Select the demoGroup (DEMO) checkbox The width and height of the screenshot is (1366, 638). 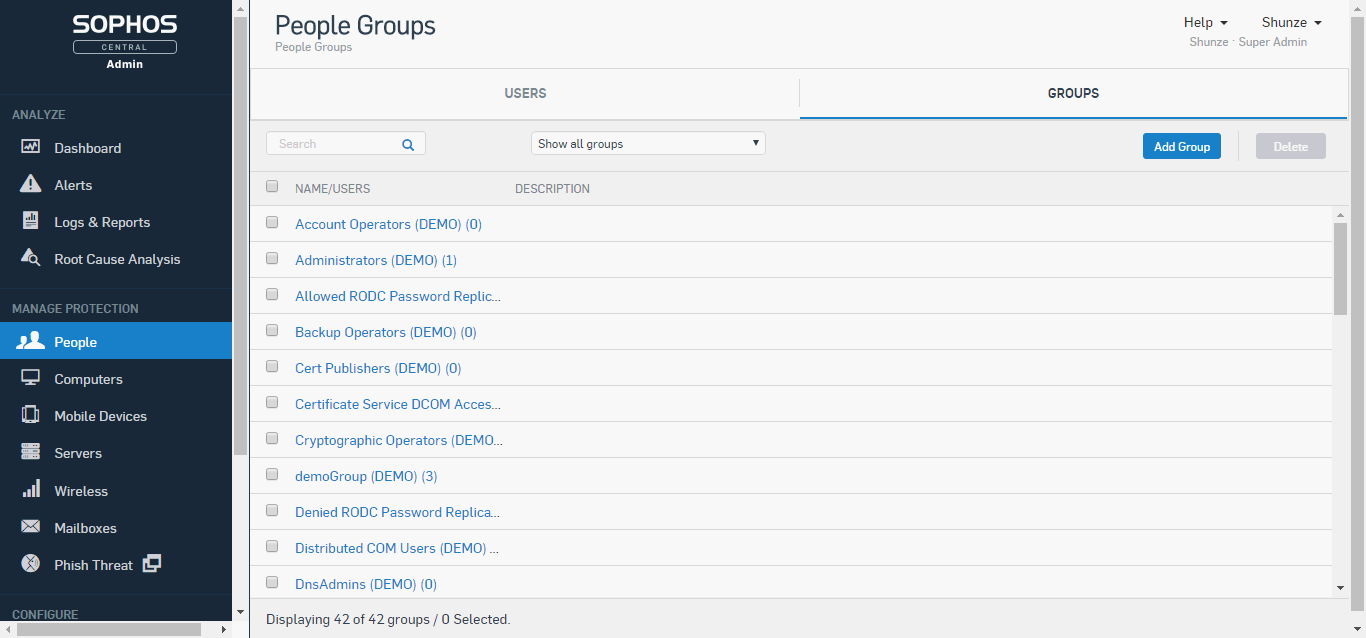pyautogui.click(x=272, y=475)
